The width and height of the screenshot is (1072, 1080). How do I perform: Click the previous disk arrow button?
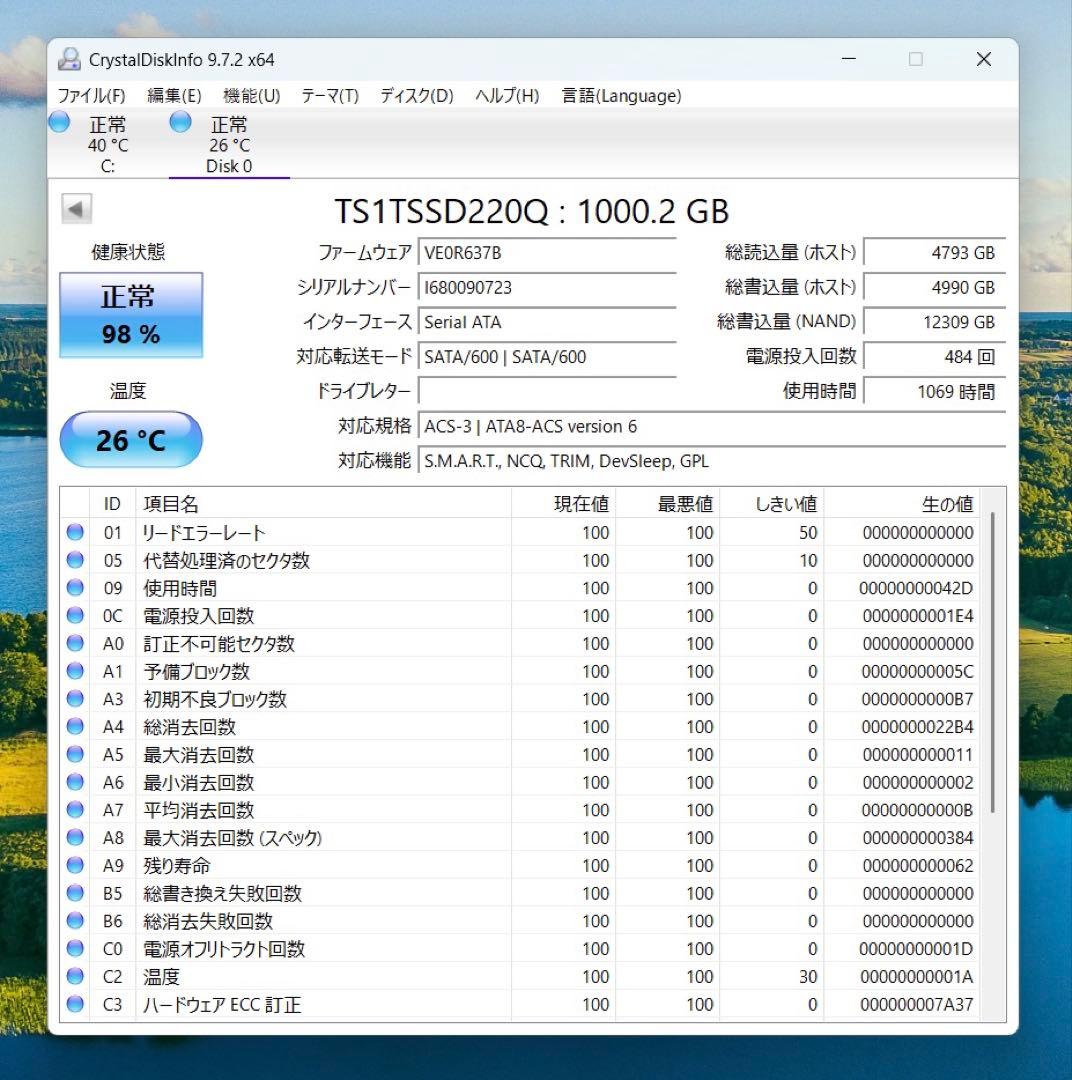tap(76, 208)
